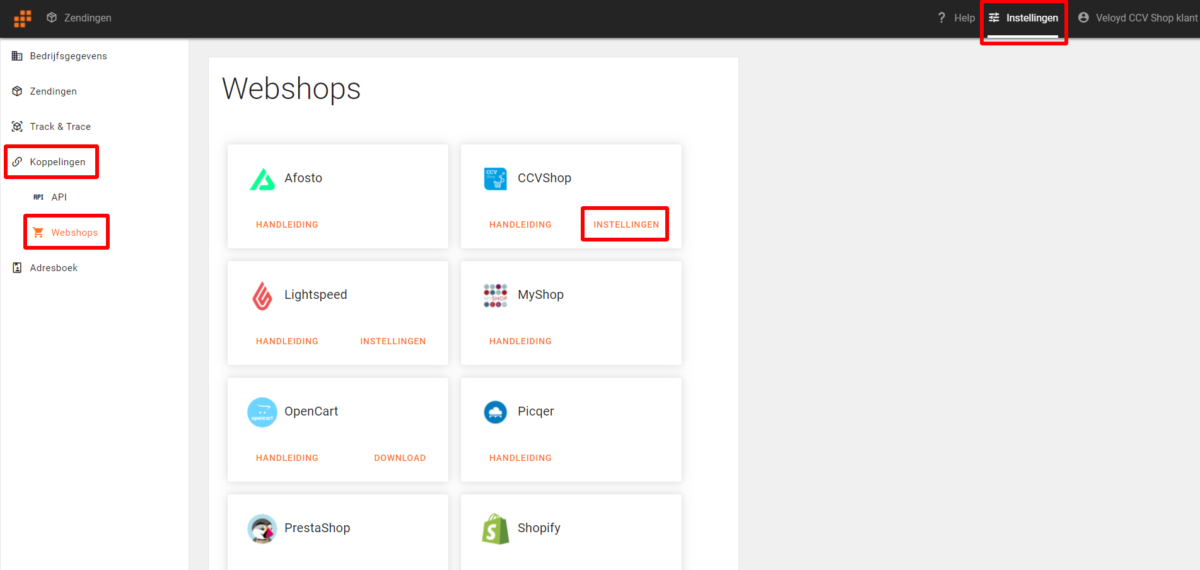Click the PrestaShop penguin logo
The height and width of the screenshot is (570, 1200).
point(262,529)
